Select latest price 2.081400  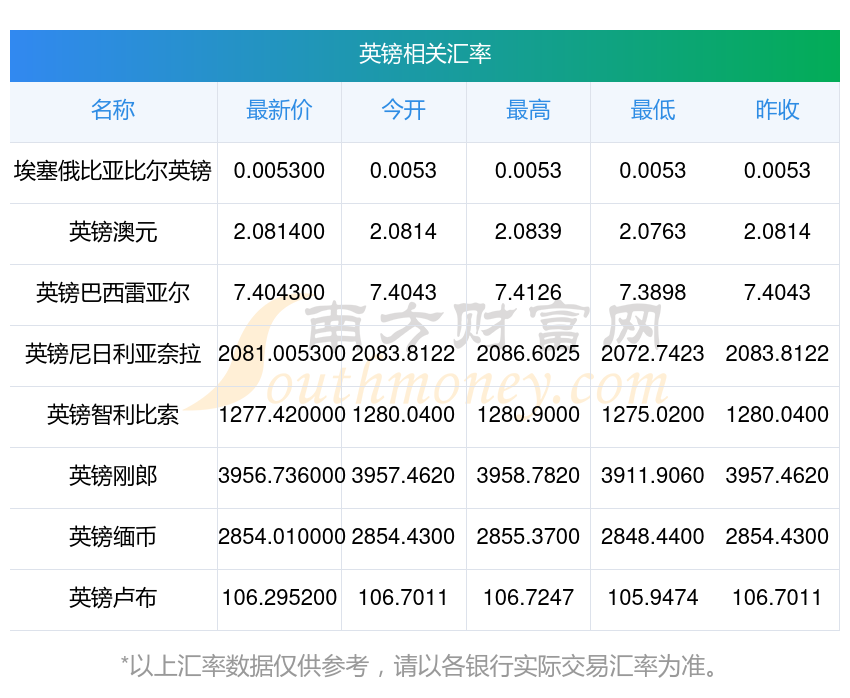tap(279, 232)
